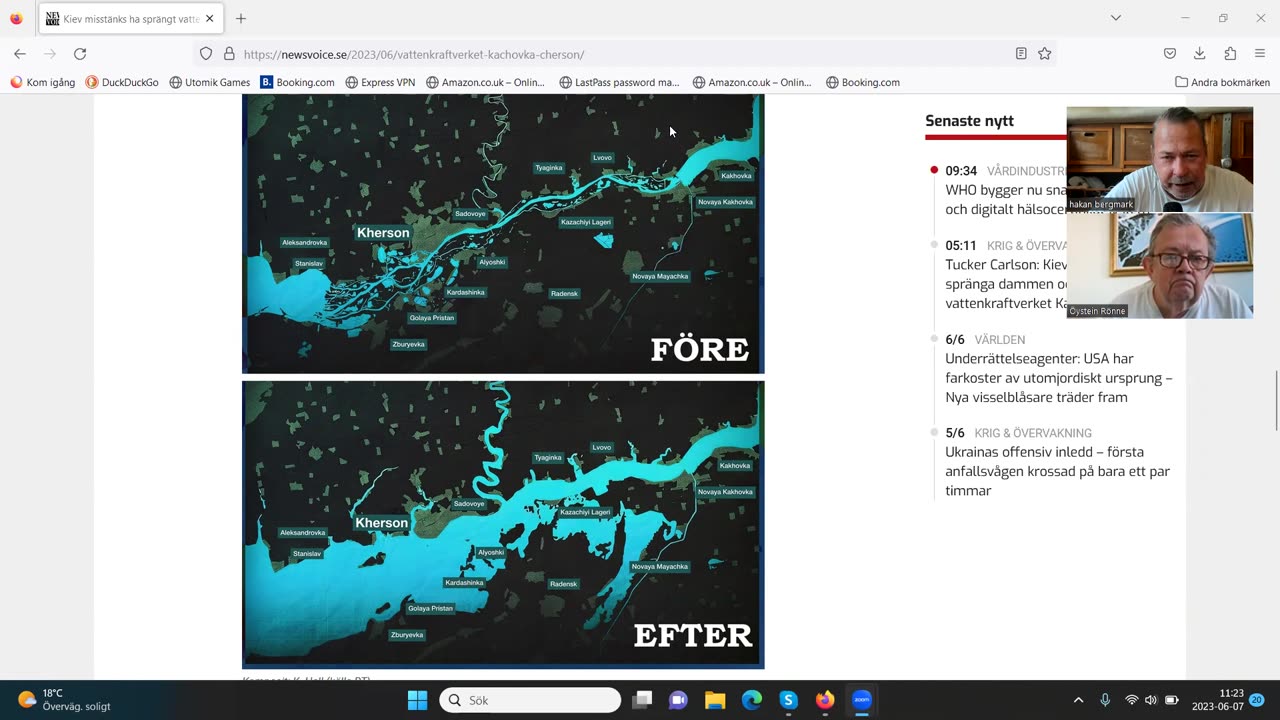This screenshot has width=1280, height=720.
Task: Click the KRIG & ÖVERVAKNING tag on 5/6
Action: (x=1033, y=433)
